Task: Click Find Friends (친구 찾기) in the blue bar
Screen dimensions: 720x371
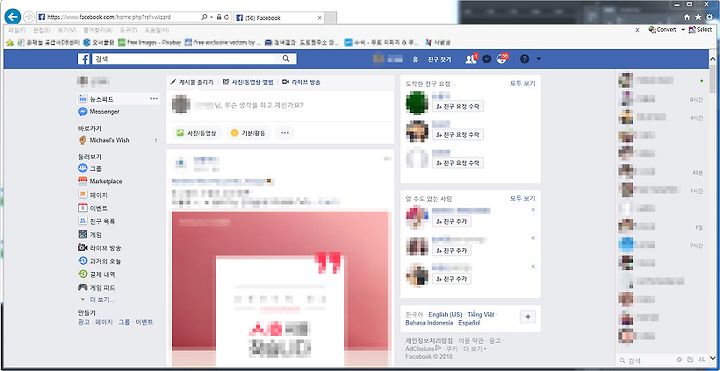Action: 439,60
